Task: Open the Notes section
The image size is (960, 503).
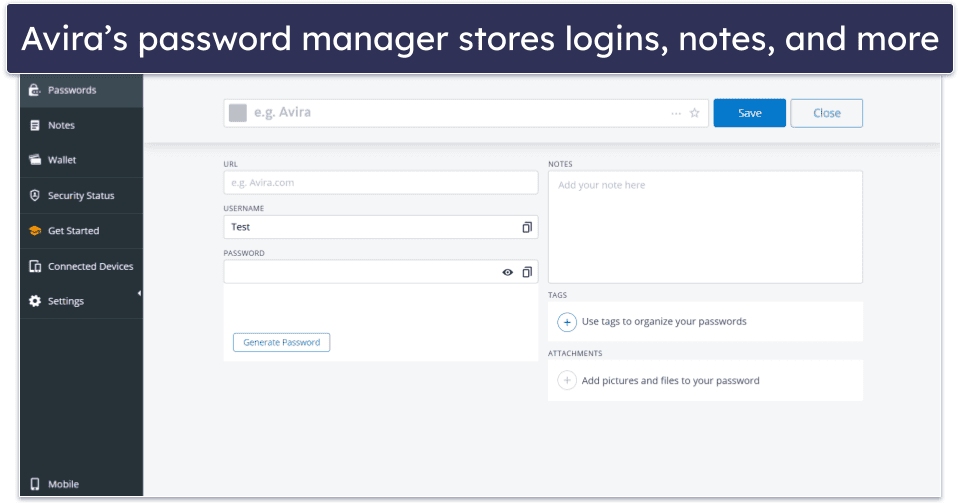Action: pyautogui.click(x=61, y=125)
